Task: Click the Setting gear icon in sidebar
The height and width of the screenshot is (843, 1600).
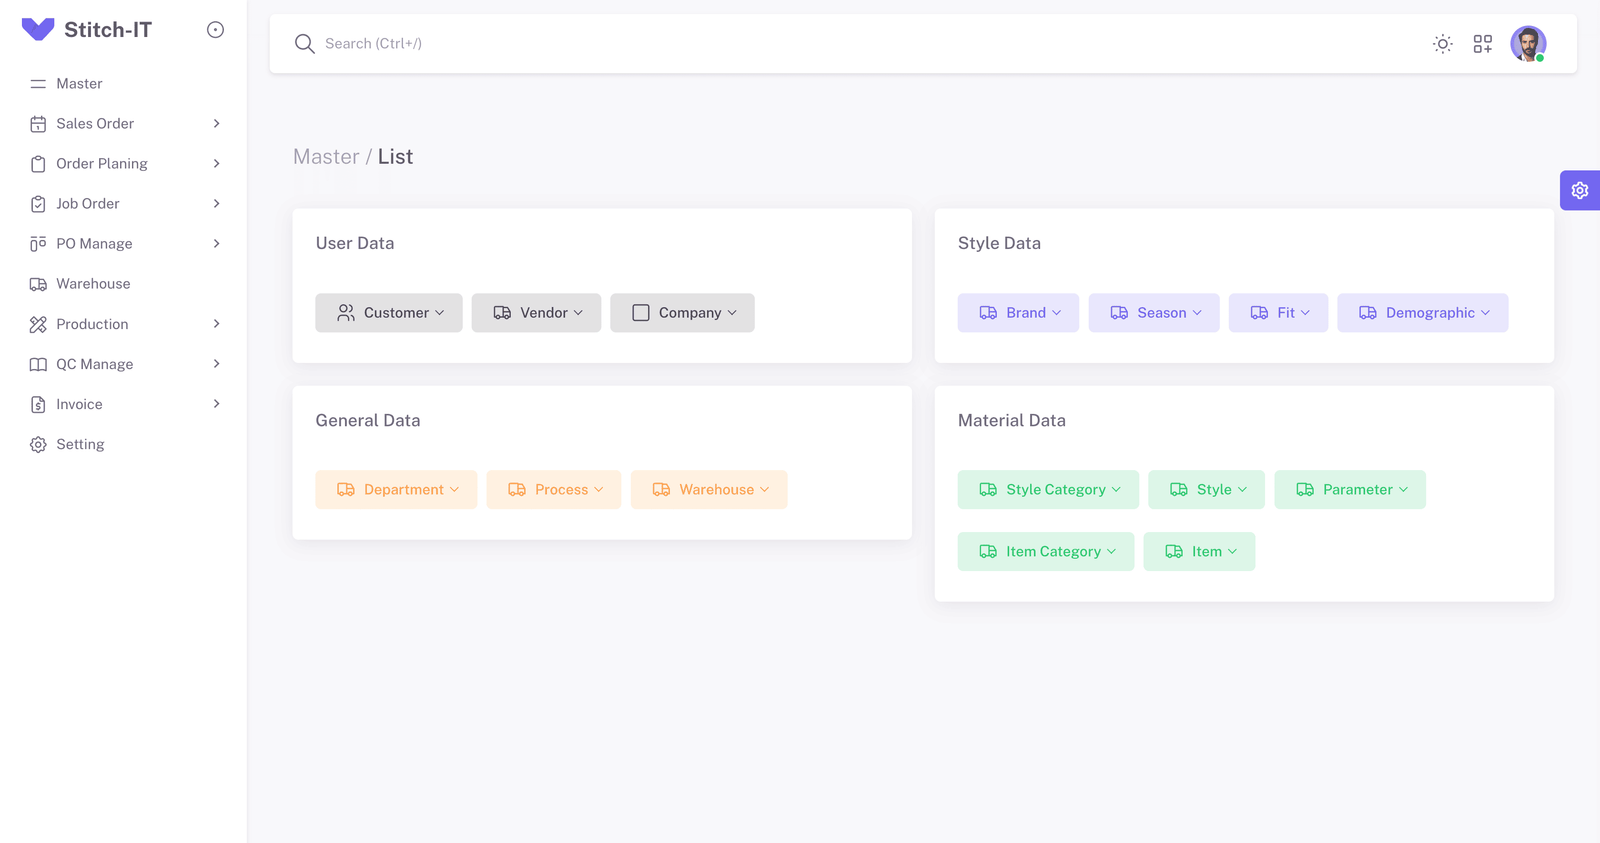Action: [38, 445]
